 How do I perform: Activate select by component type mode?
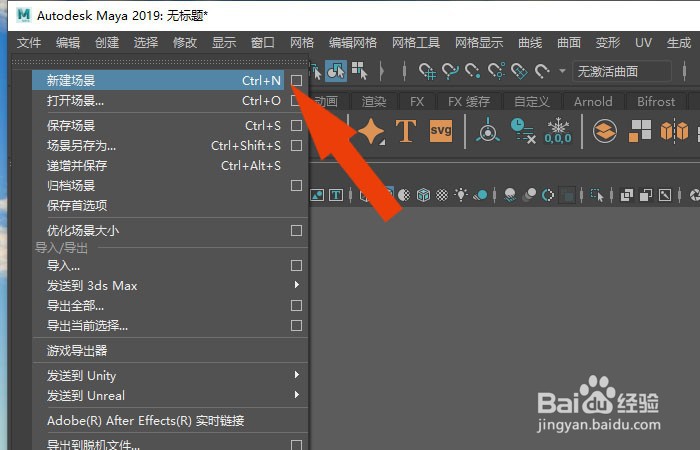coord(359,71)
